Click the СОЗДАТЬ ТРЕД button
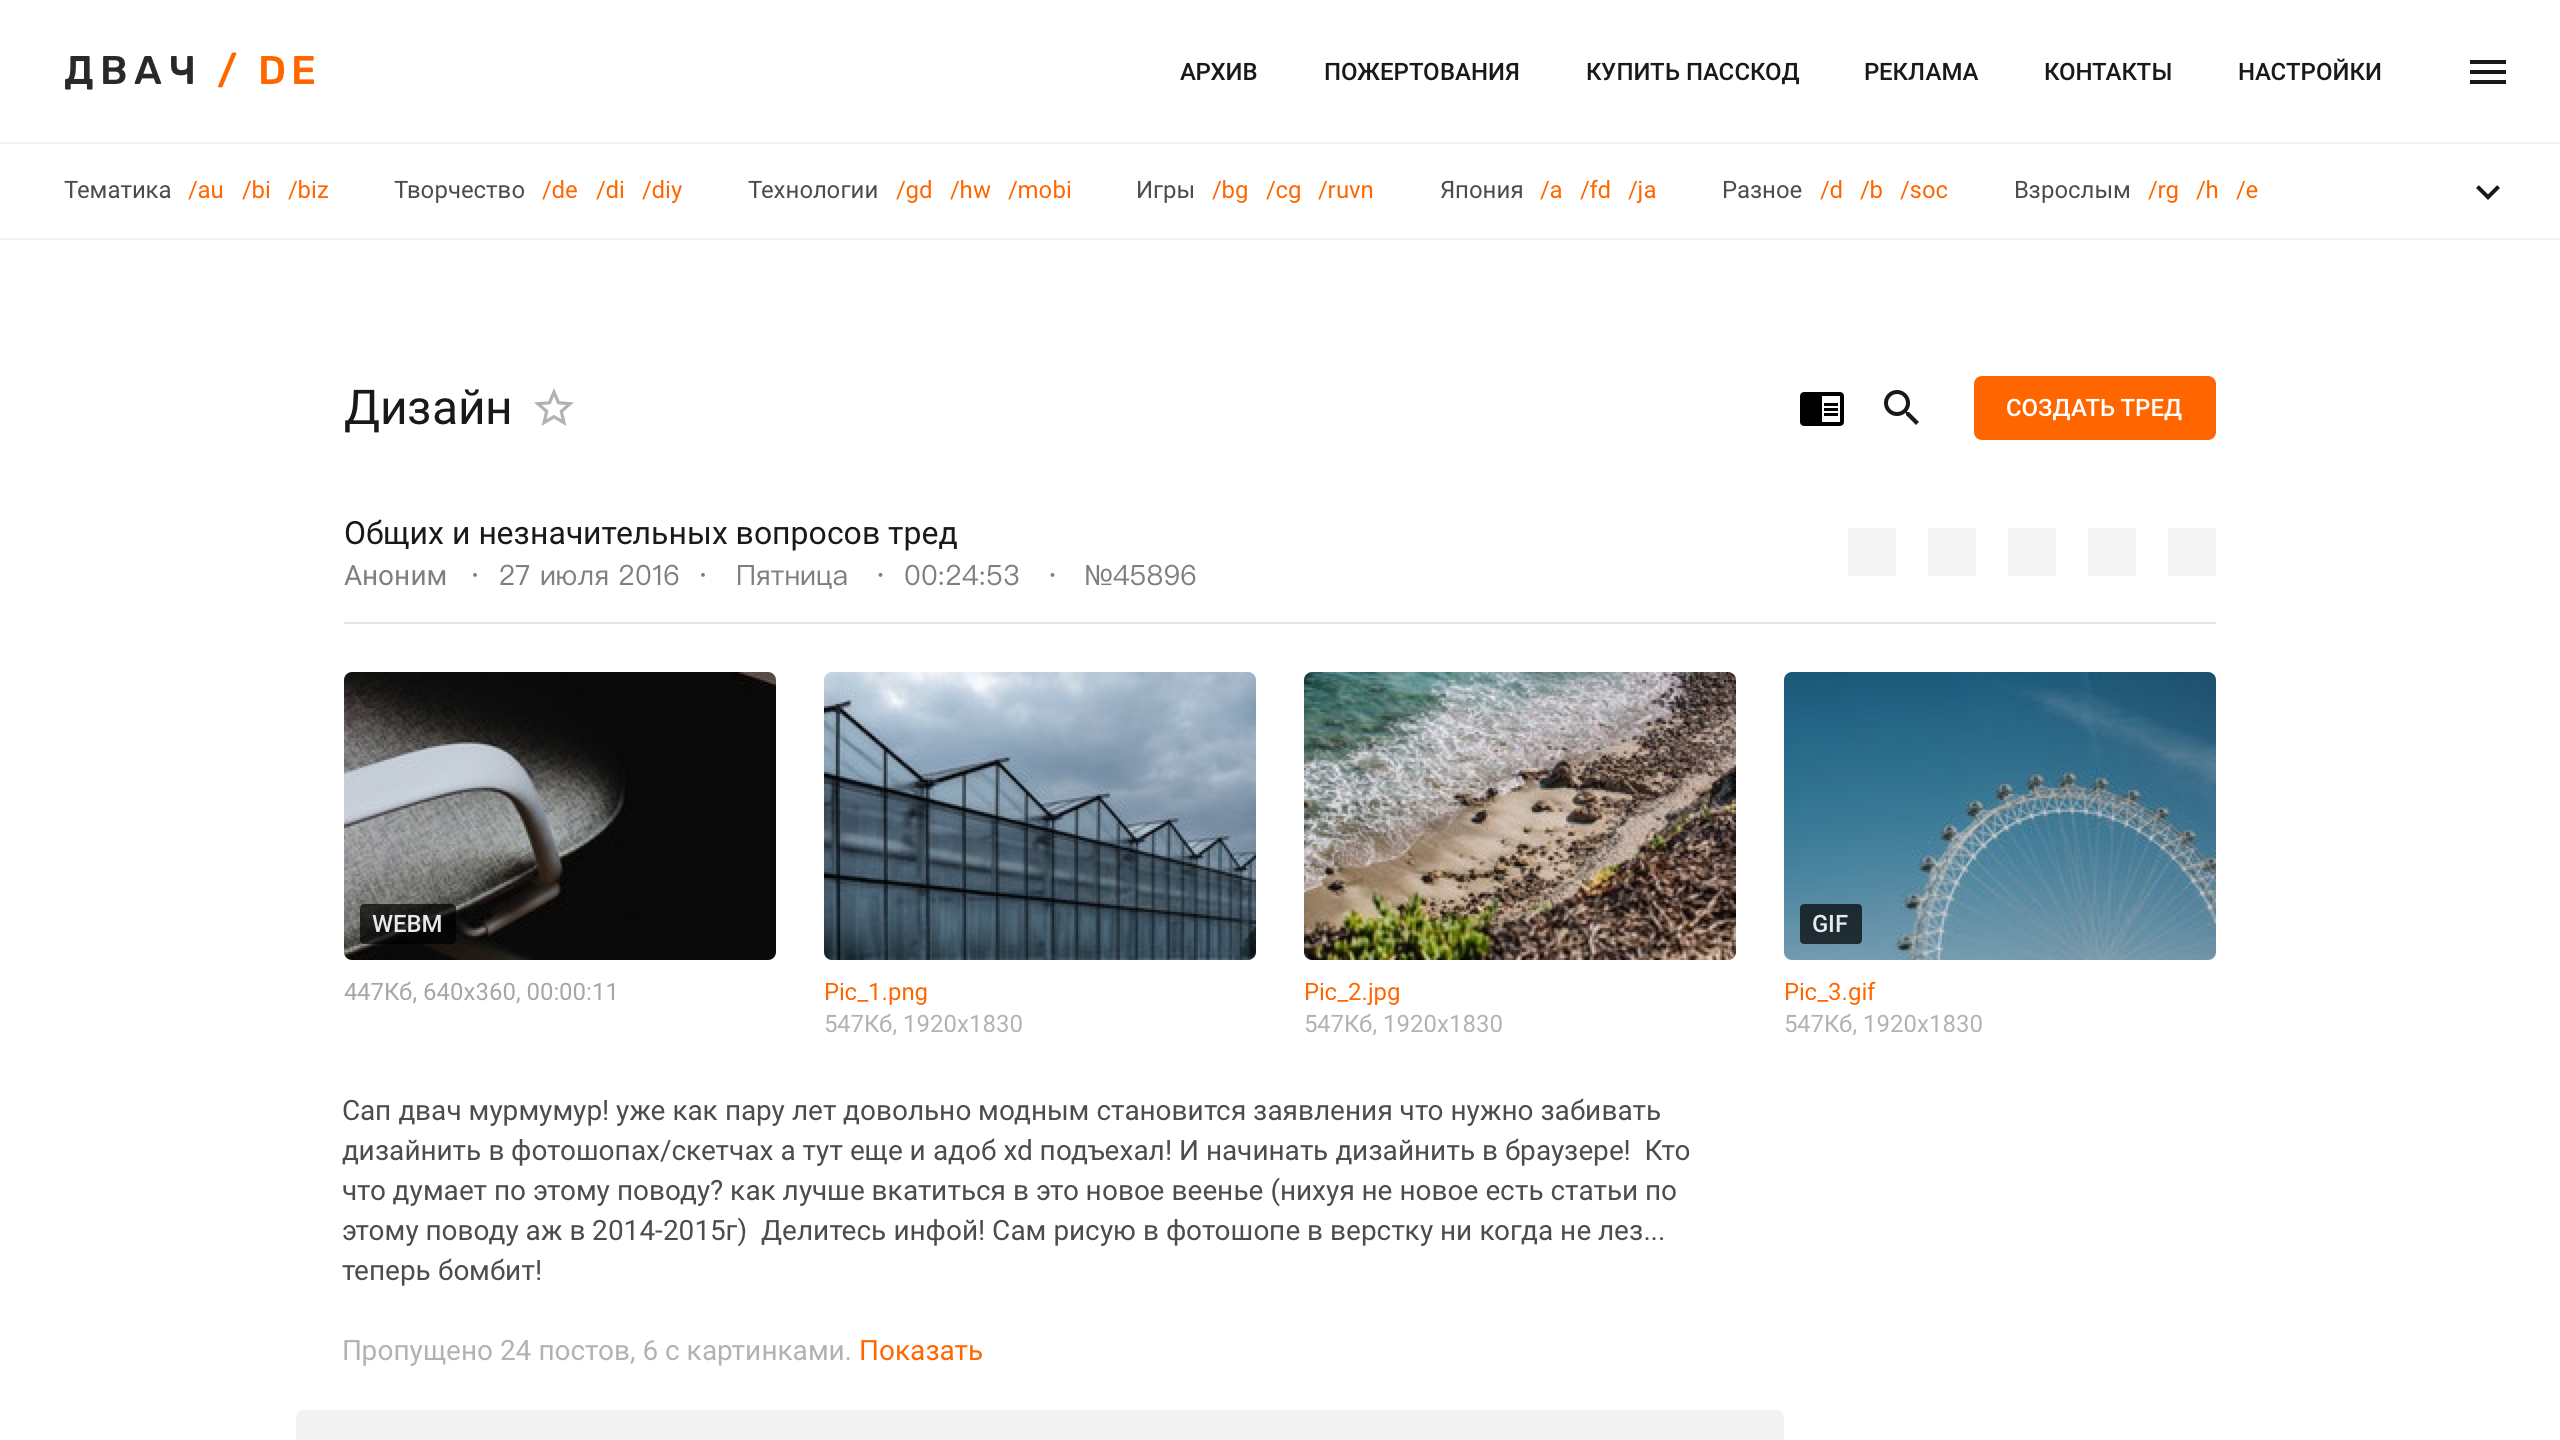The width and height of the screenshot is (2560, 1440). [x=2095, y=408]
